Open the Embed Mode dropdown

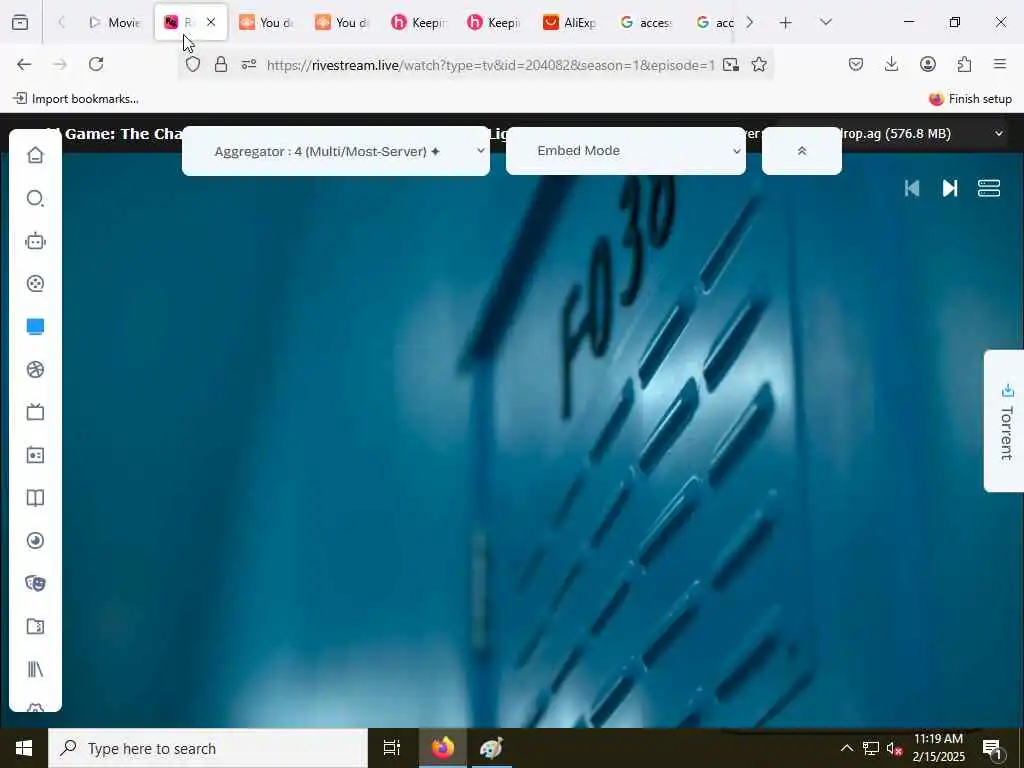coord(626,151)
